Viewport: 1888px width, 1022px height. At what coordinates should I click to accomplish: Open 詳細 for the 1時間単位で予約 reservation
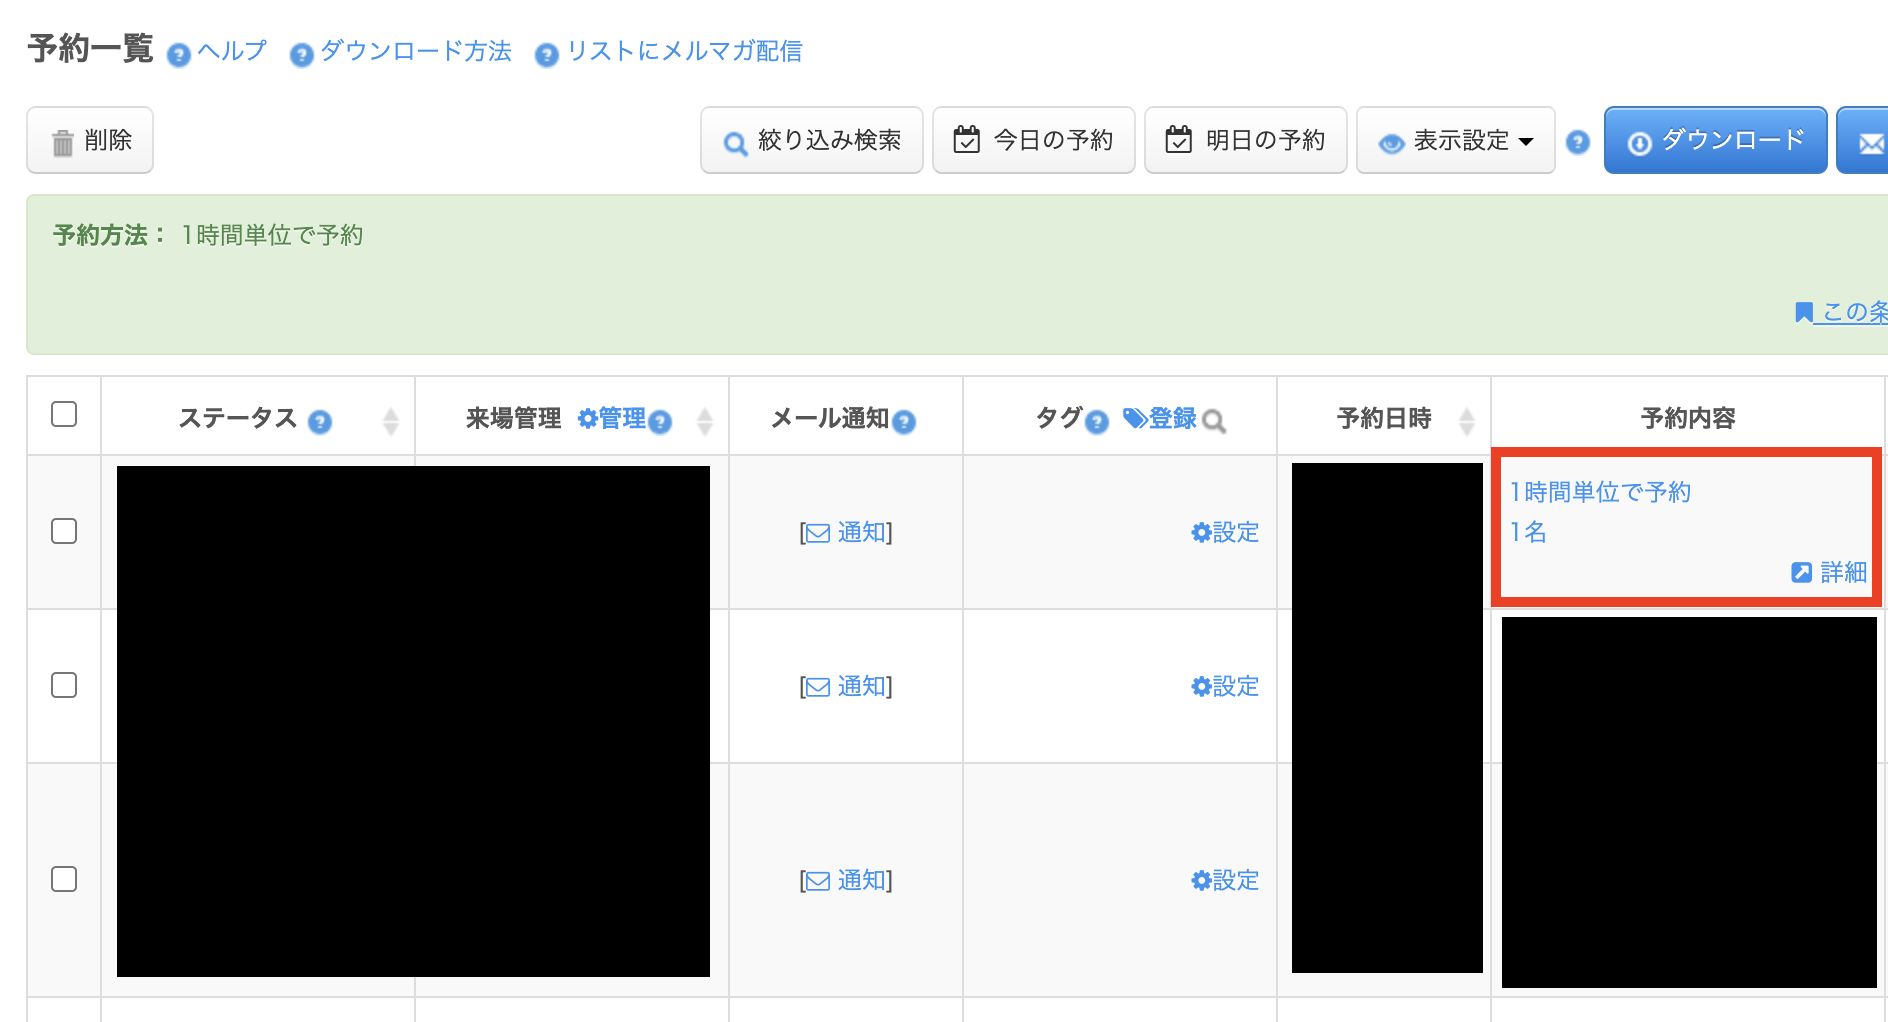tap(1830, 572)
